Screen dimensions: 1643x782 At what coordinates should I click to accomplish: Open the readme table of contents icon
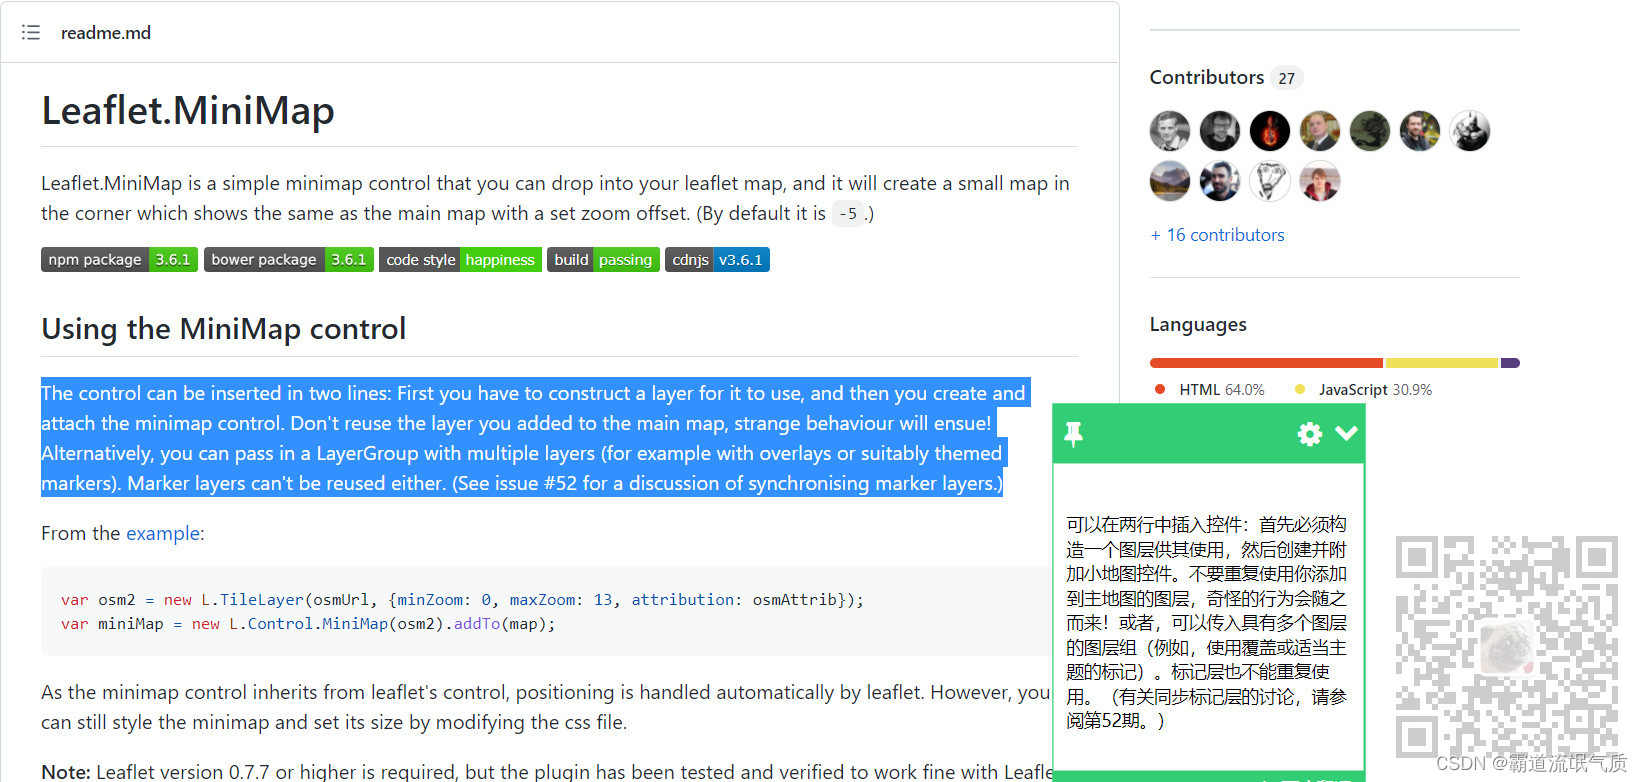click(31, 32)
